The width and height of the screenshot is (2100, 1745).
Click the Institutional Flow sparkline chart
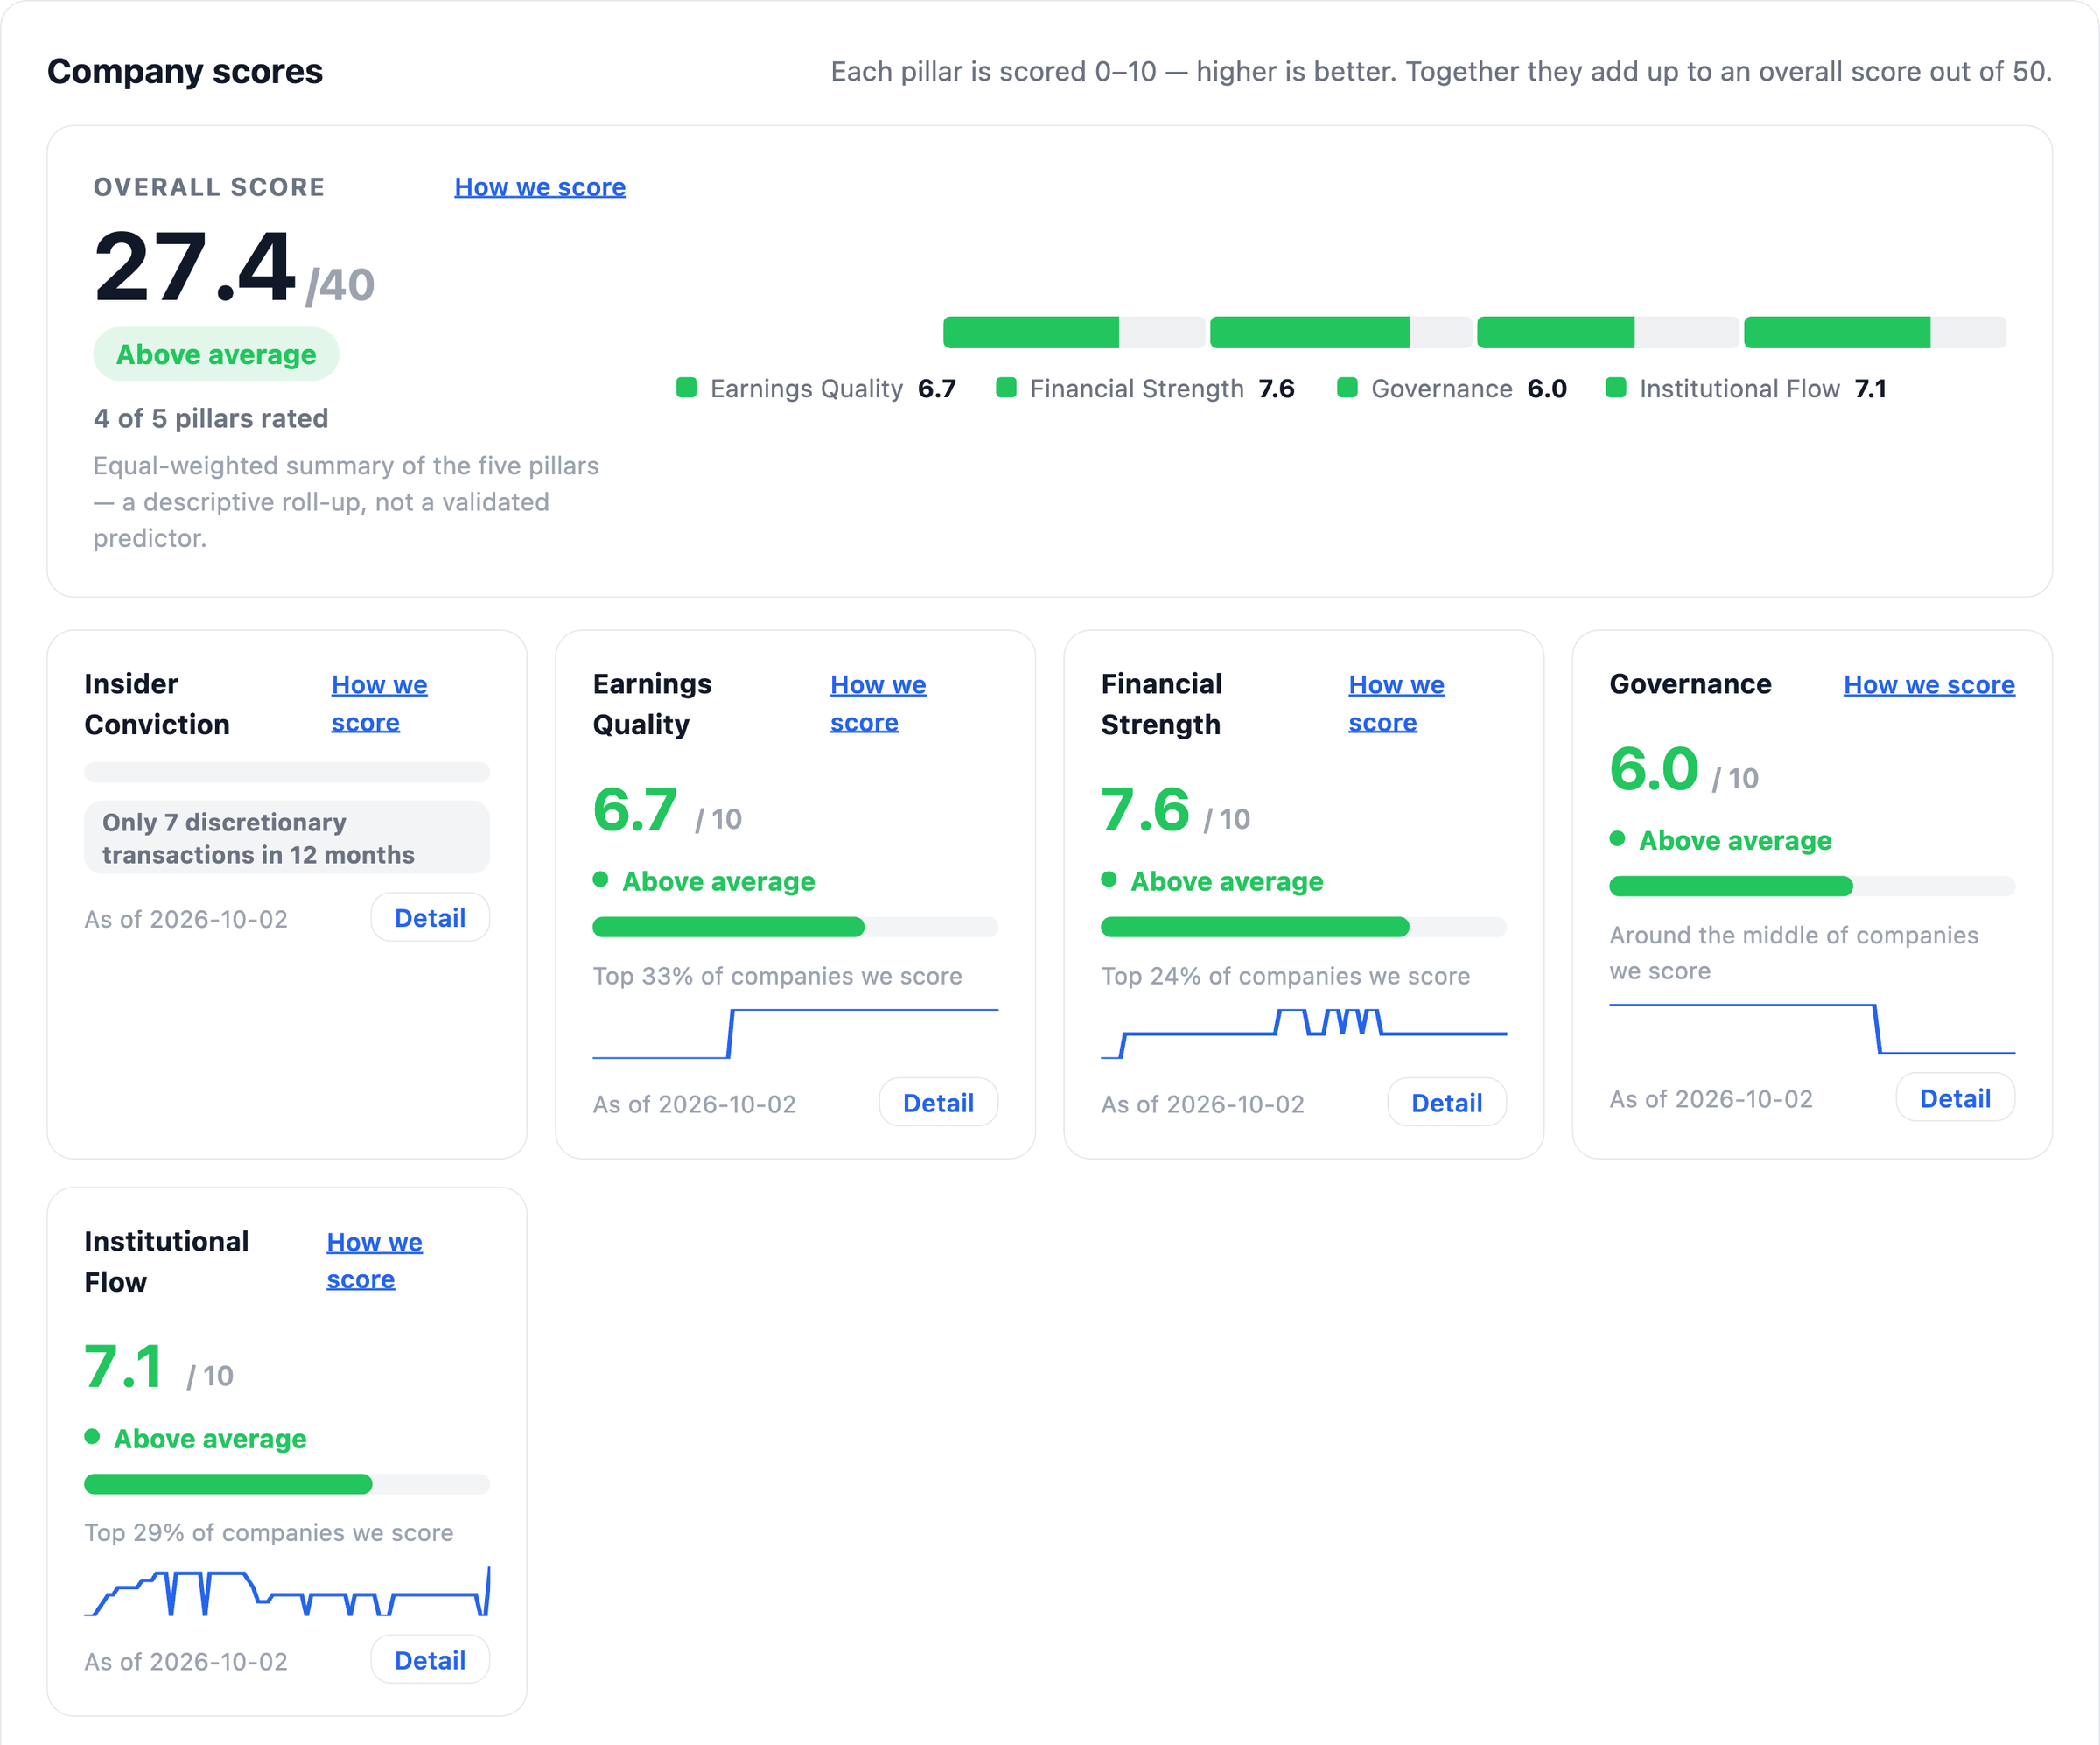pos(287,1591)
